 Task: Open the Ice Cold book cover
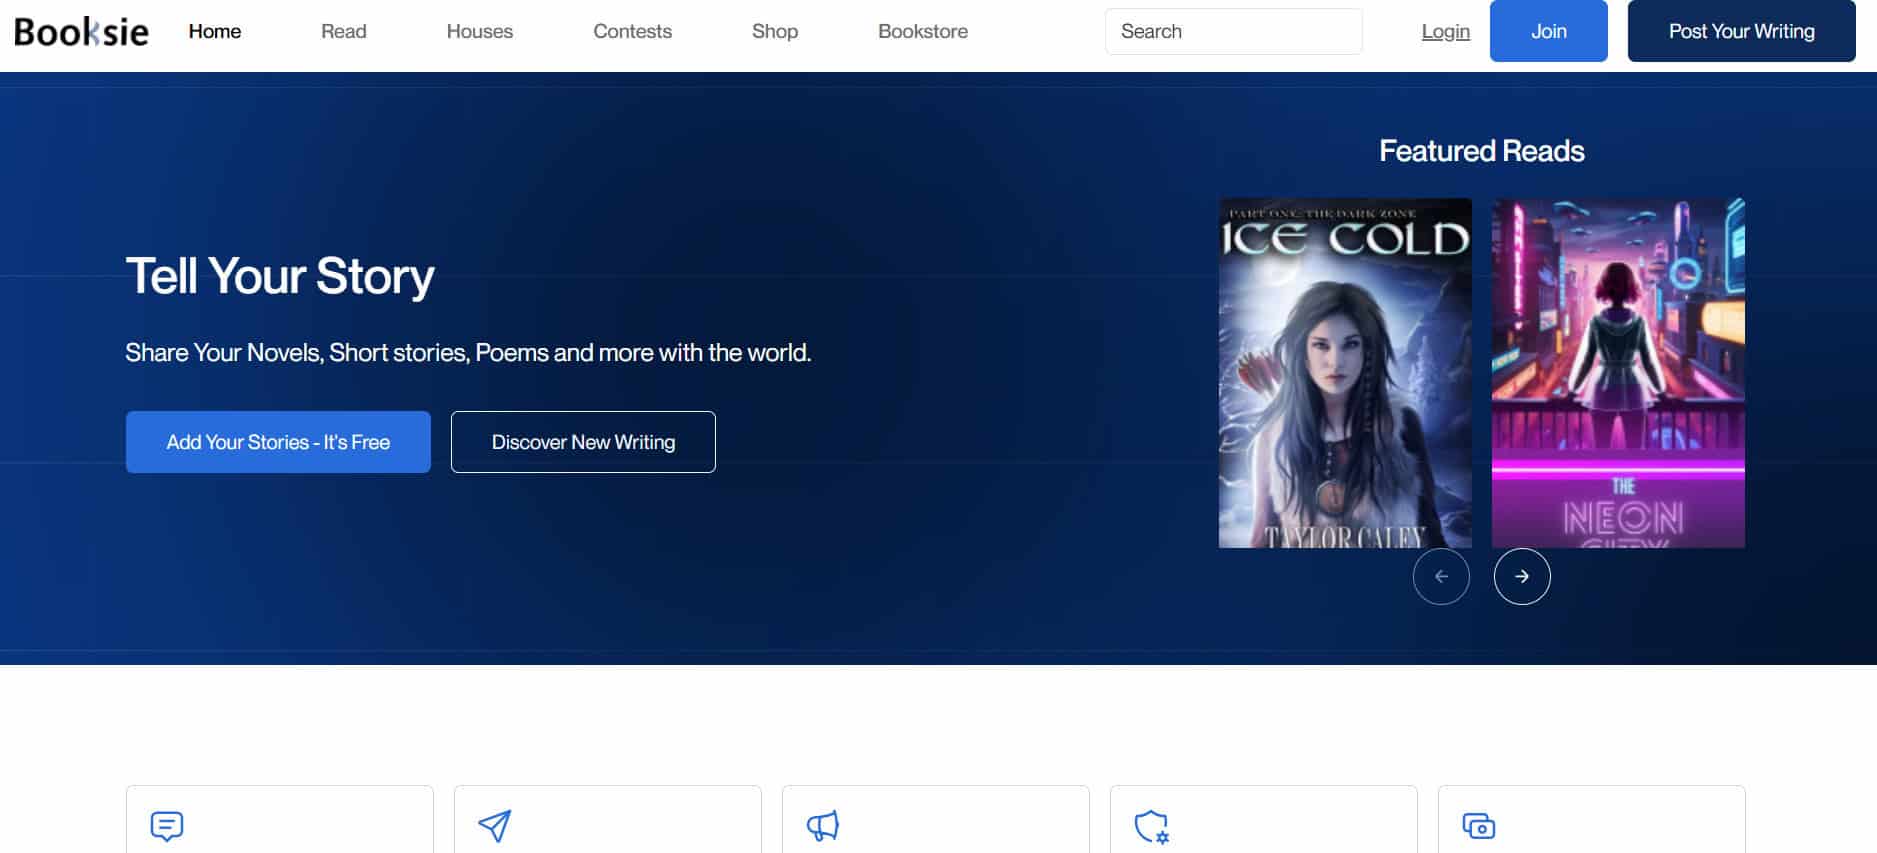(1344, 373)
